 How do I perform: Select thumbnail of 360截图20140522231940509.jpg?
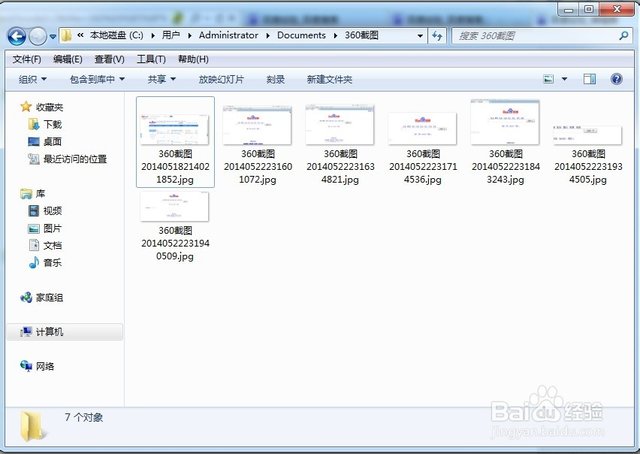tap(174, 207)
